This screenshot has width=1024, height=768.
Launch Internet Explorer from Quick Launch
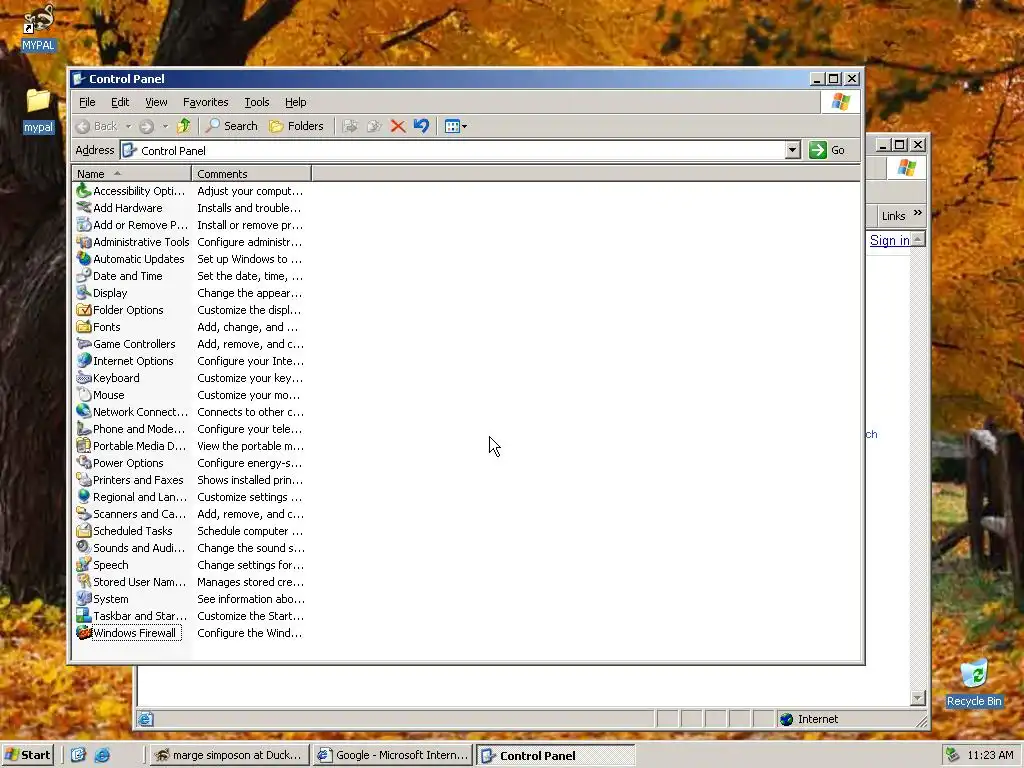coord(103,755)
